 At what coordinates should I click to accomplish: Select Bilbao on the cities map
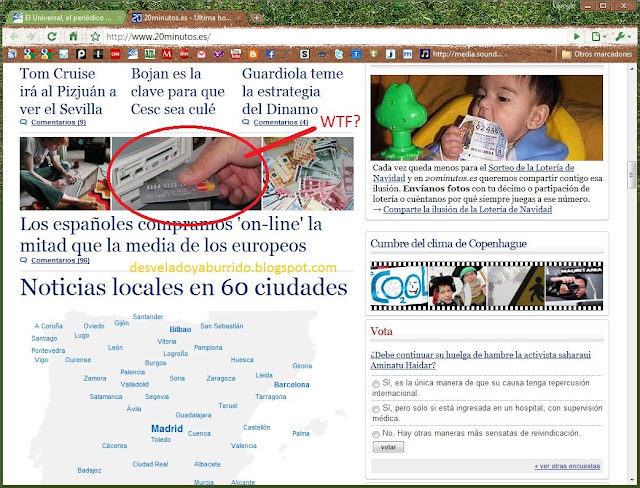pos(180,329)
